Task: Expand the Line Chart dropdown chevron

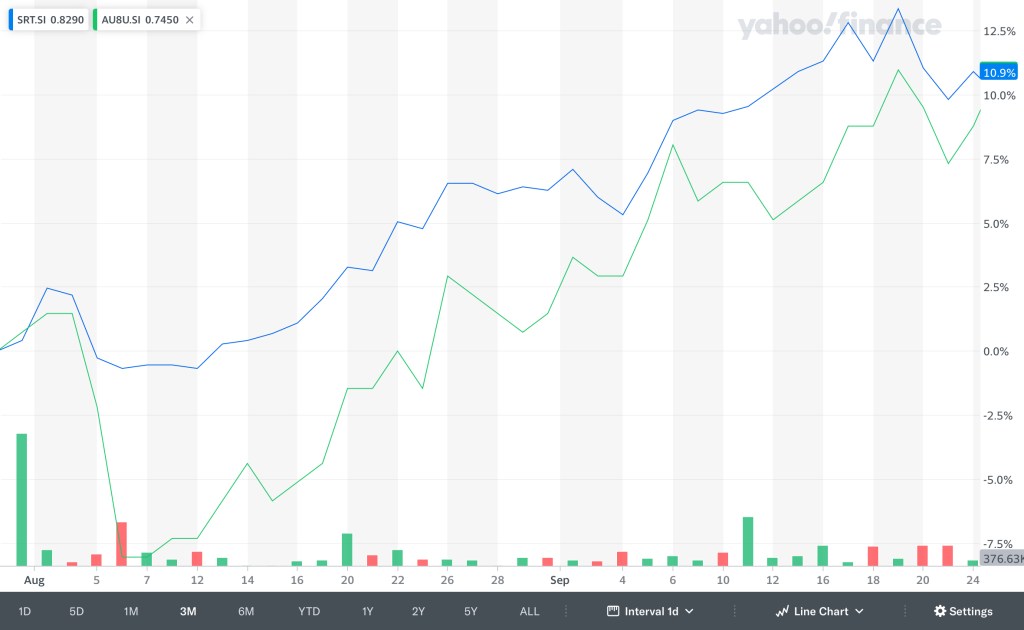Action: click(859, 611)
